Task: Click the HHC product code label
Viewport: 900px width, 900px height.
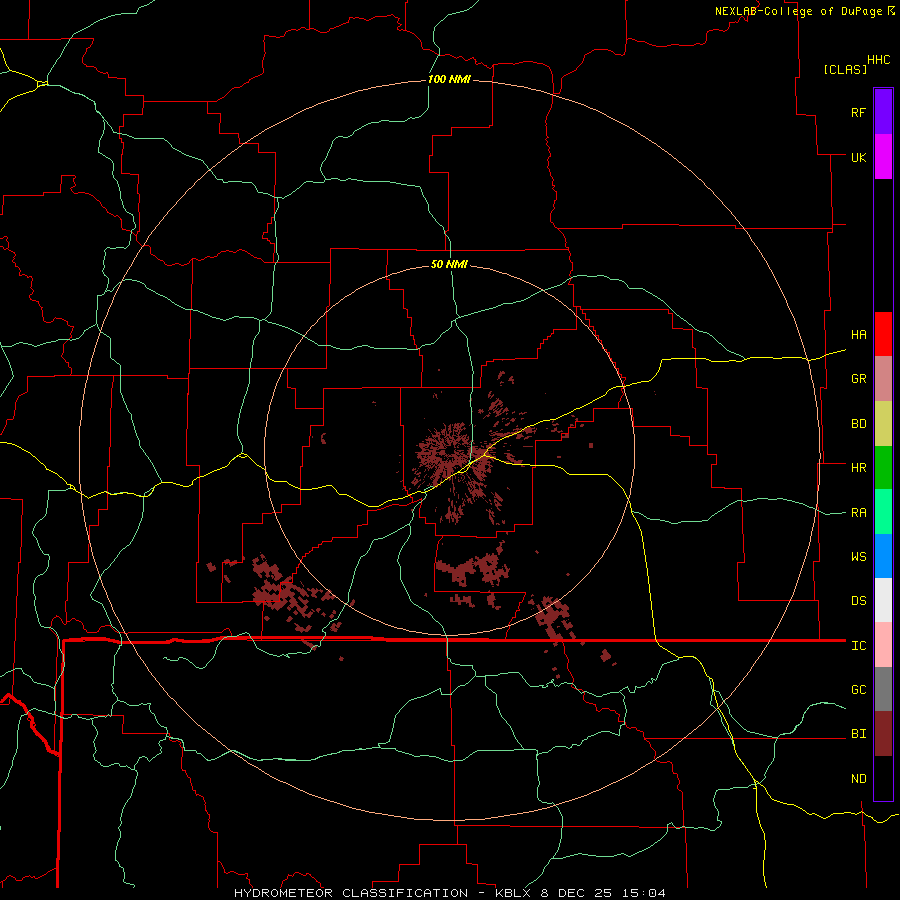Action: point(878,60)
